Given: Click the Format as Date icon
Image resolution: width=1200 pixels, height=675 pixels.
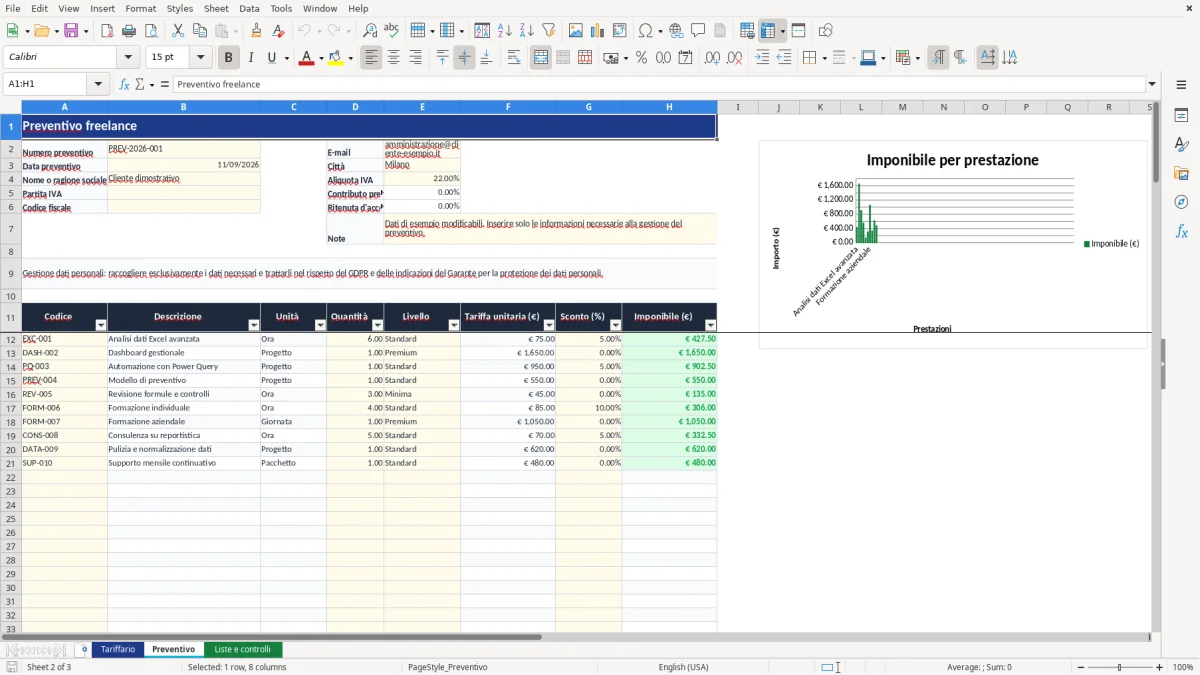Looking at the screenshot, I should click(x=685, y=58).
